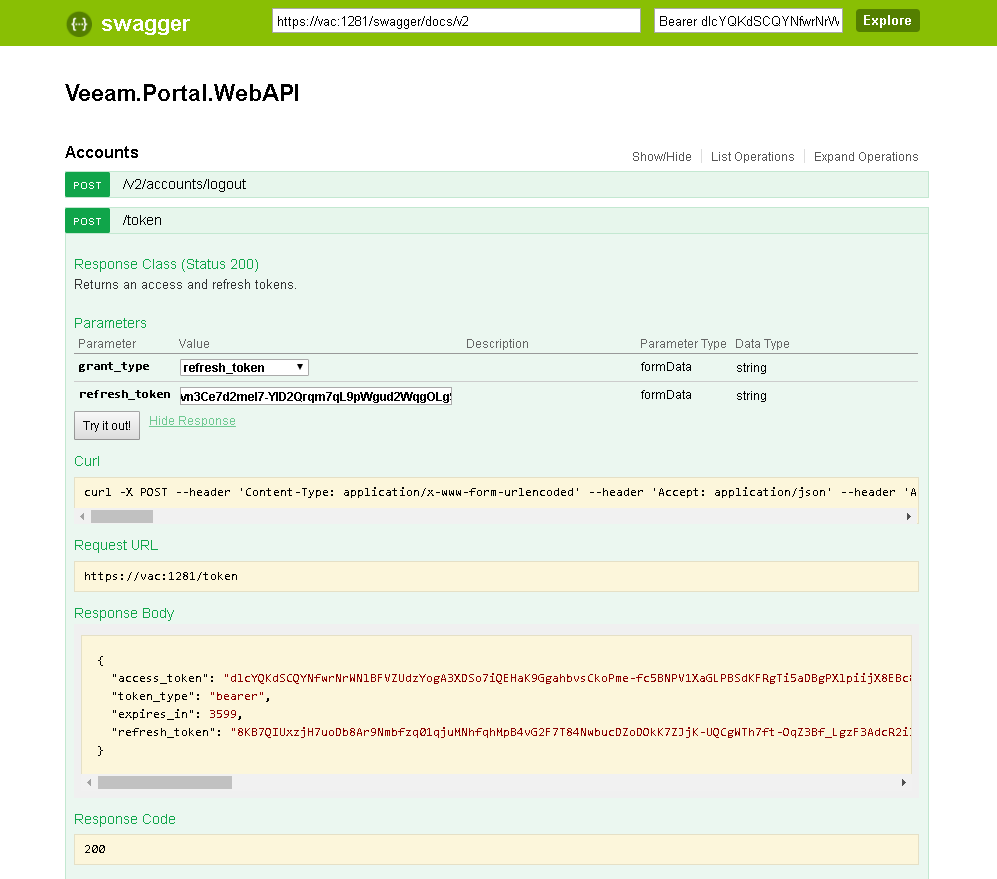Click Expand Operations link
Image resolution: width=997 pixels, height=879 pixels.
(865, 157)
